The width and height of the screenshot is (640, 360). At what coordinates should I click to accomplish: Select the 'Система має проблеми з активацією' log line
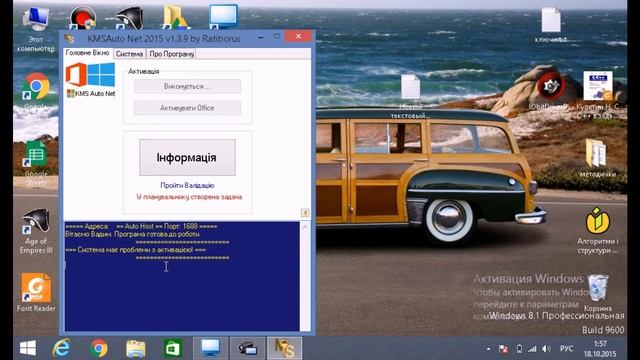coord(136,250)
